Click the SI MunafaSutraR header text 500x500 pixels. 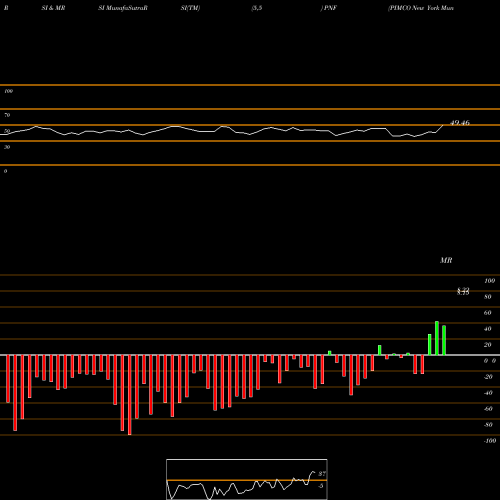123,8
